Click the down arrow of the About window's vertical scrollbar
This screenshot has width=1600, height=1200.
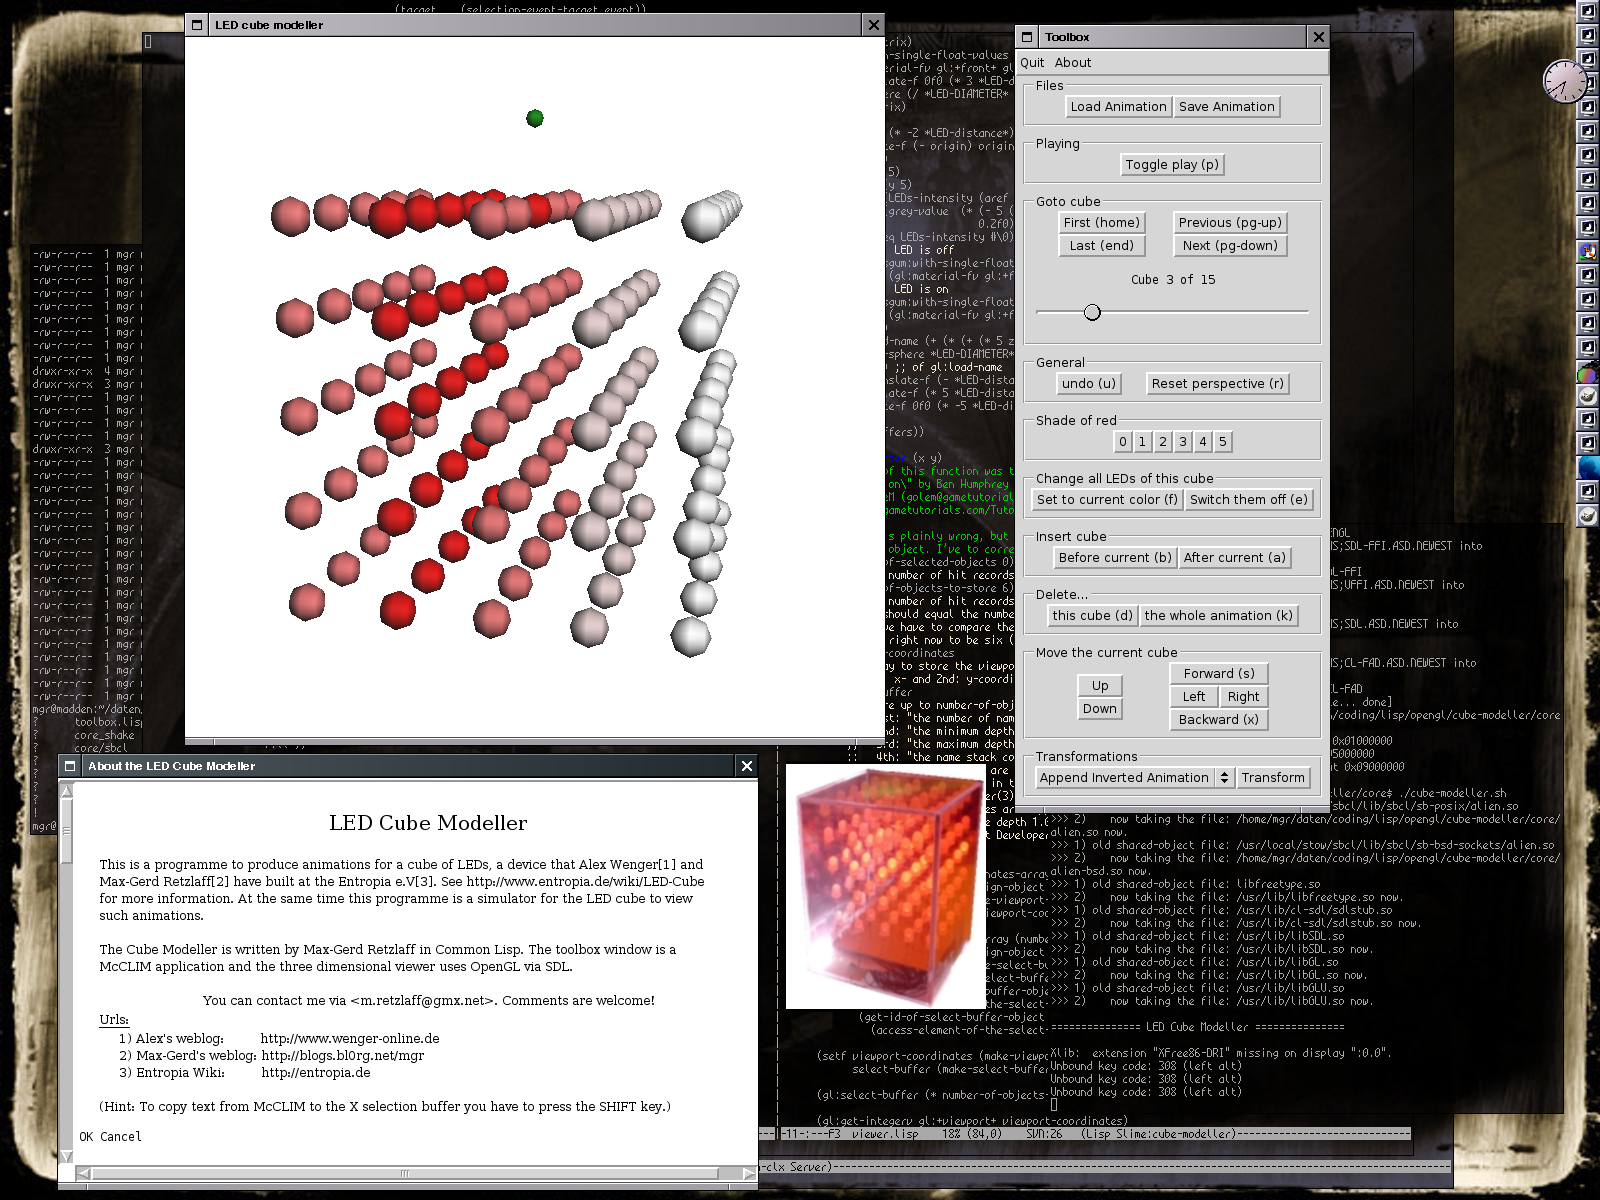tap(67, 1156)
